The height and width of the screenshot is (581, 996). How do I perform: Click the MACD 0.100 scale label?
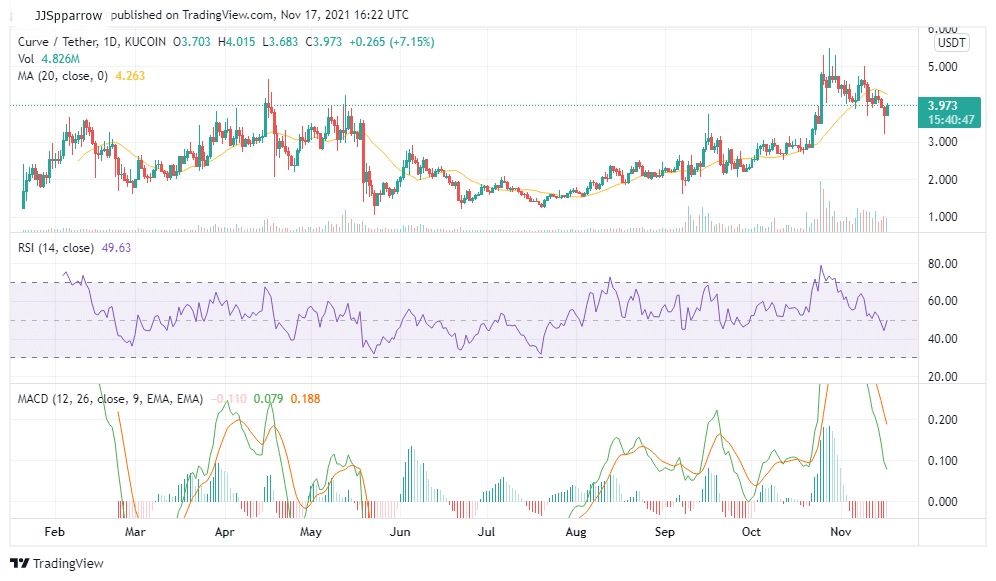tap(943, 461)
